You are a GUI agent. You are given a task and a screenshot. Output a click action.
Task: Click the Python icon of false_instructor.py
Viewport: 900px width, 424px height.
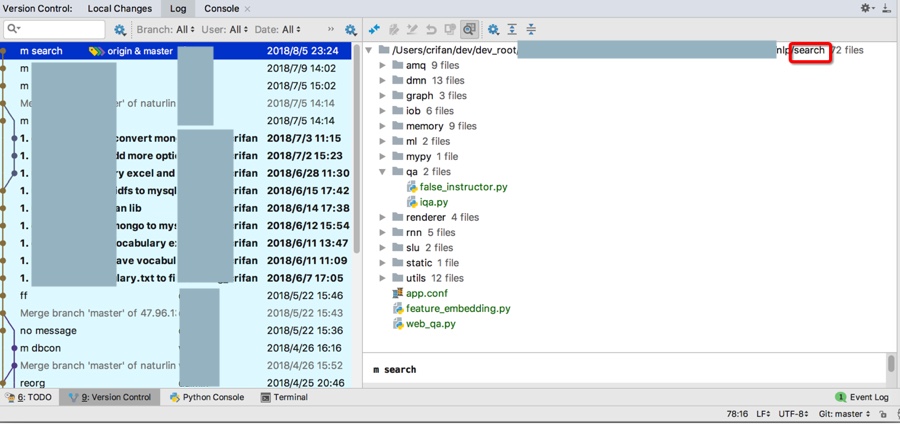412,187
